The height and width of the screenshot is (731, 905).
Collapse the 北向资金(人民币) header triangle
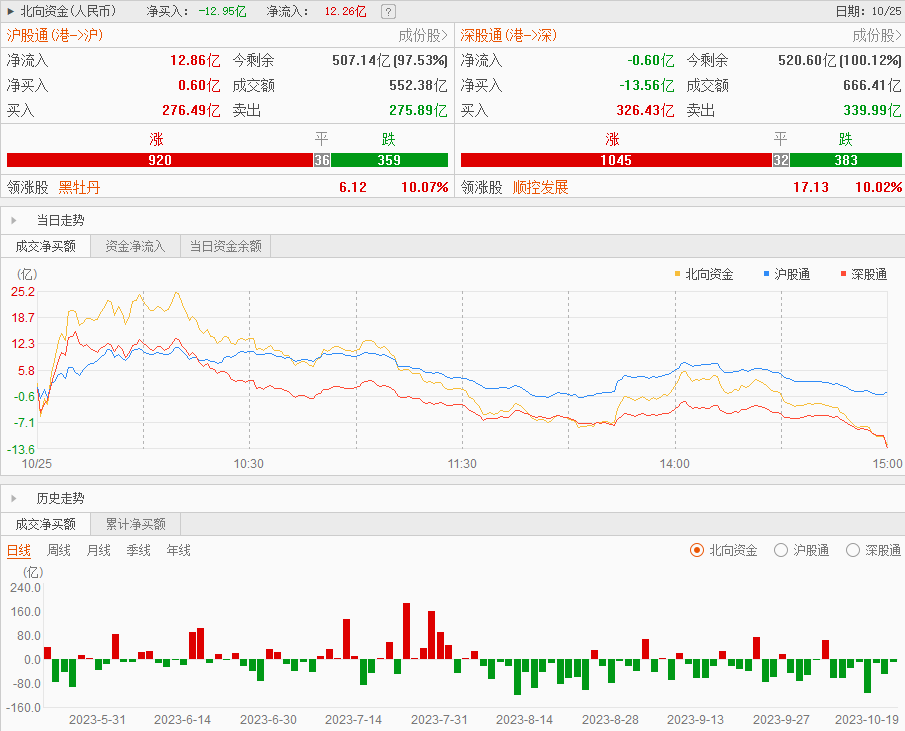[10, 12]
